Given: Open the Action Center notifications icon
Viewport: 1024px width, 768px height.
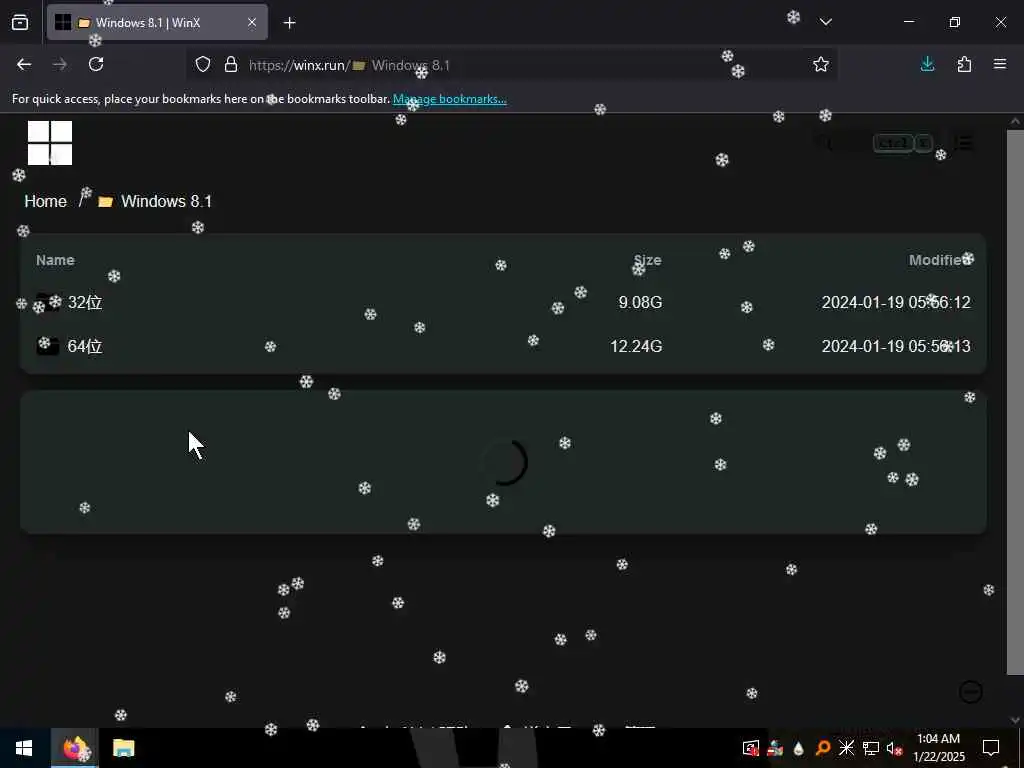Looking at the screenshot, I should tap(991, 748).
